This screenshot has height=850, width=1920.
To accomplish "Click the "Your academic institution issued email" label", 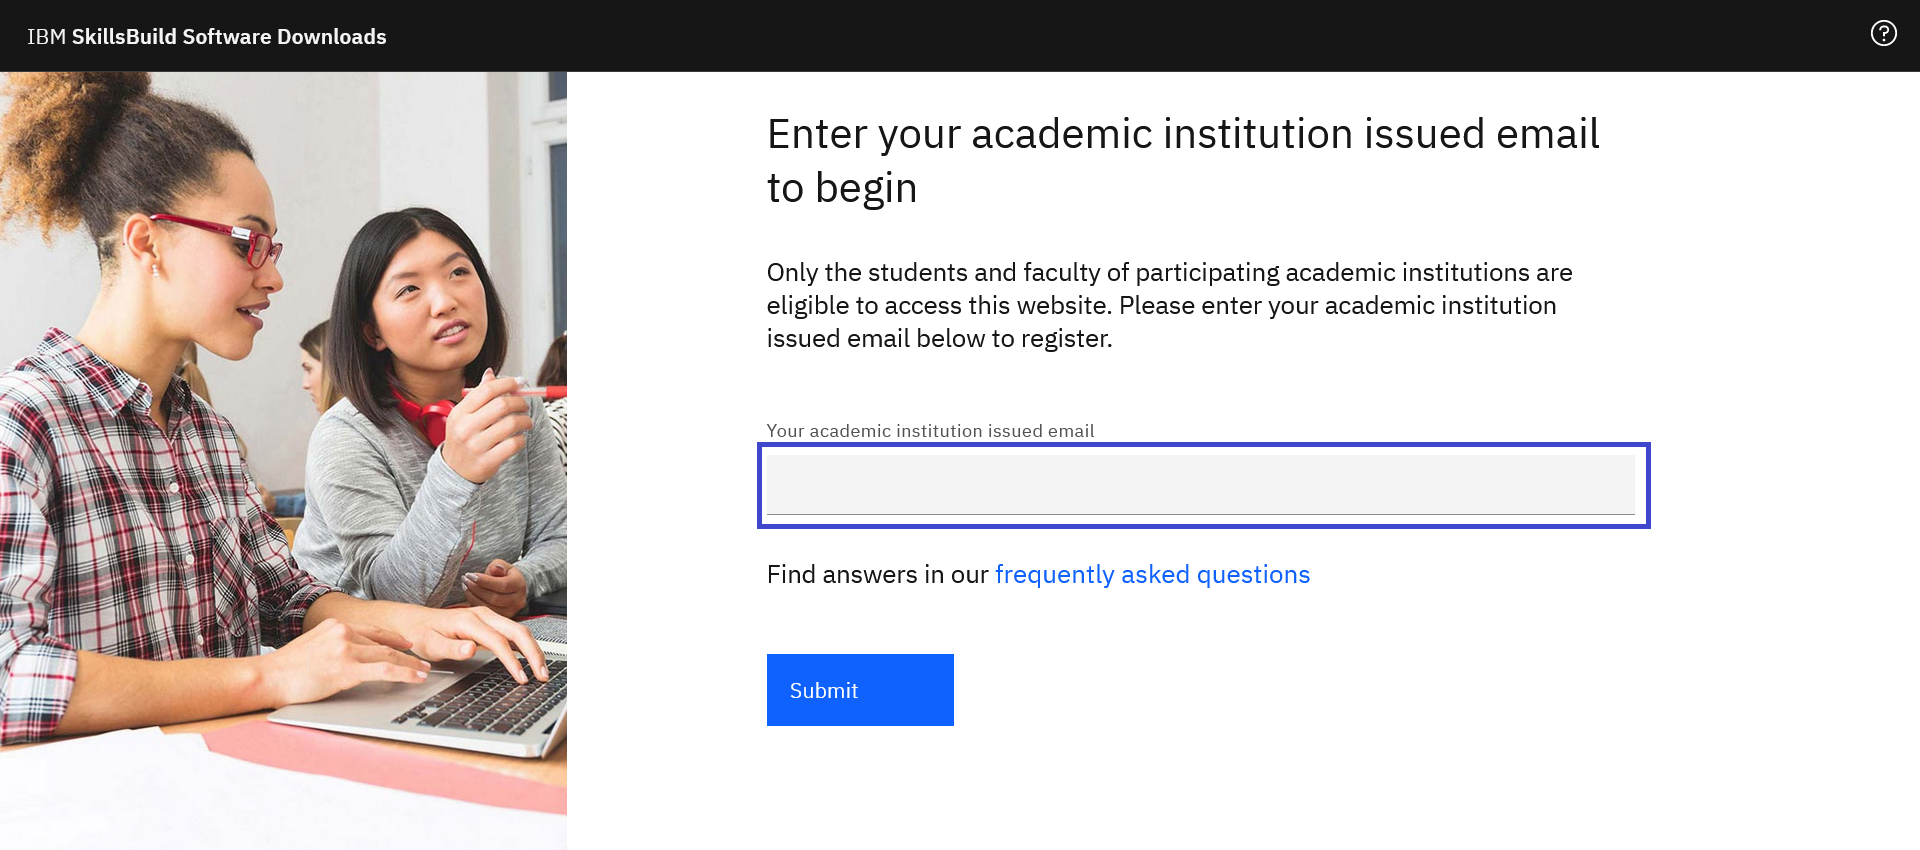I will (x=930, y=431).
